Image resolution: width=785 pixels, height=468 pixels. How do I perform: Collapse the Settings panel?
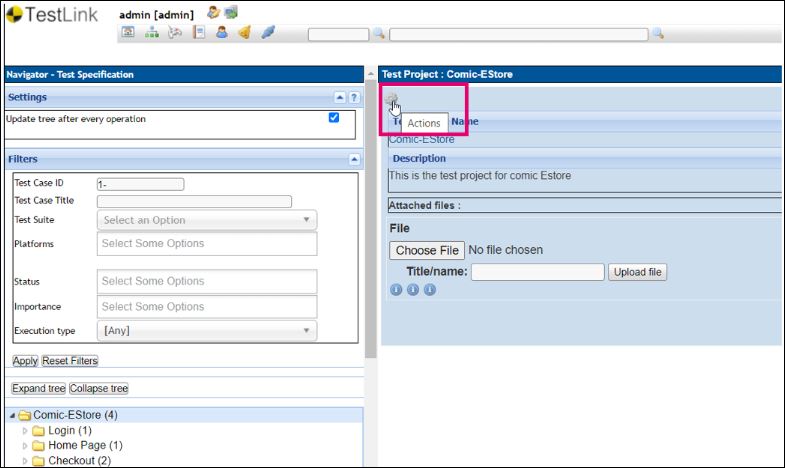click(340, 98)
